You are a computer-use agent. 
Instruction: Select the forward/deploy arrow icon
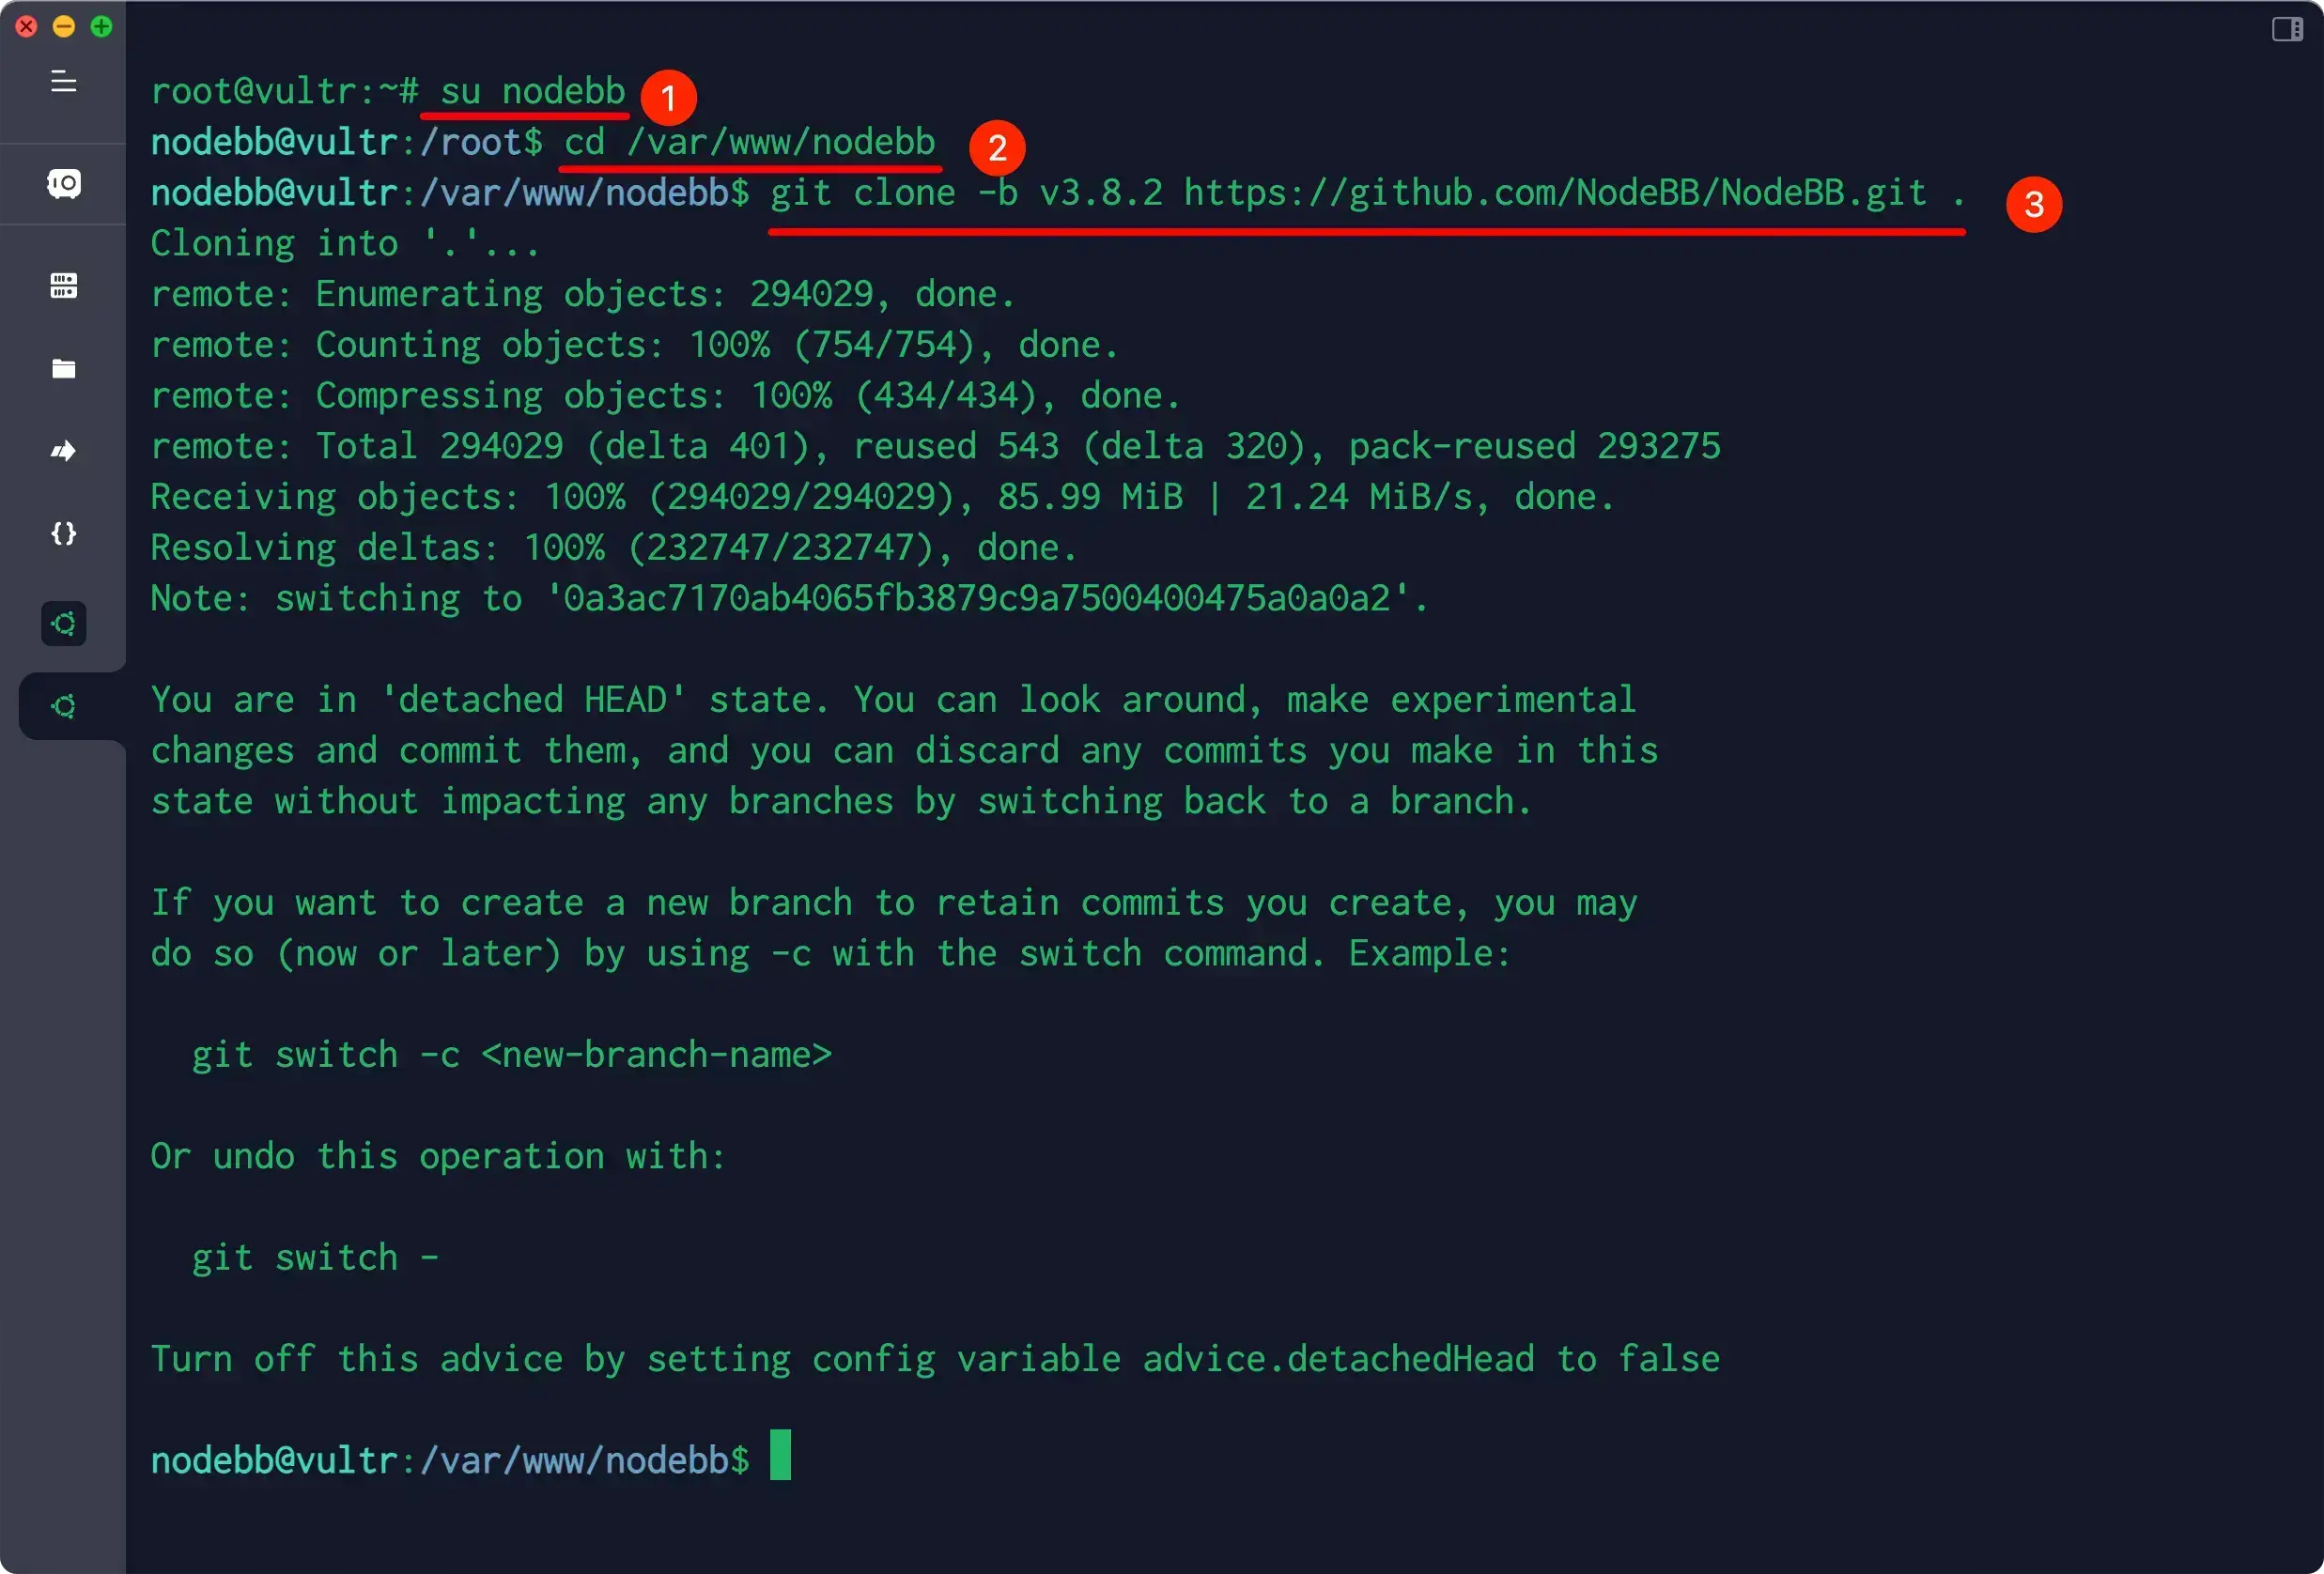coord(63,450)
